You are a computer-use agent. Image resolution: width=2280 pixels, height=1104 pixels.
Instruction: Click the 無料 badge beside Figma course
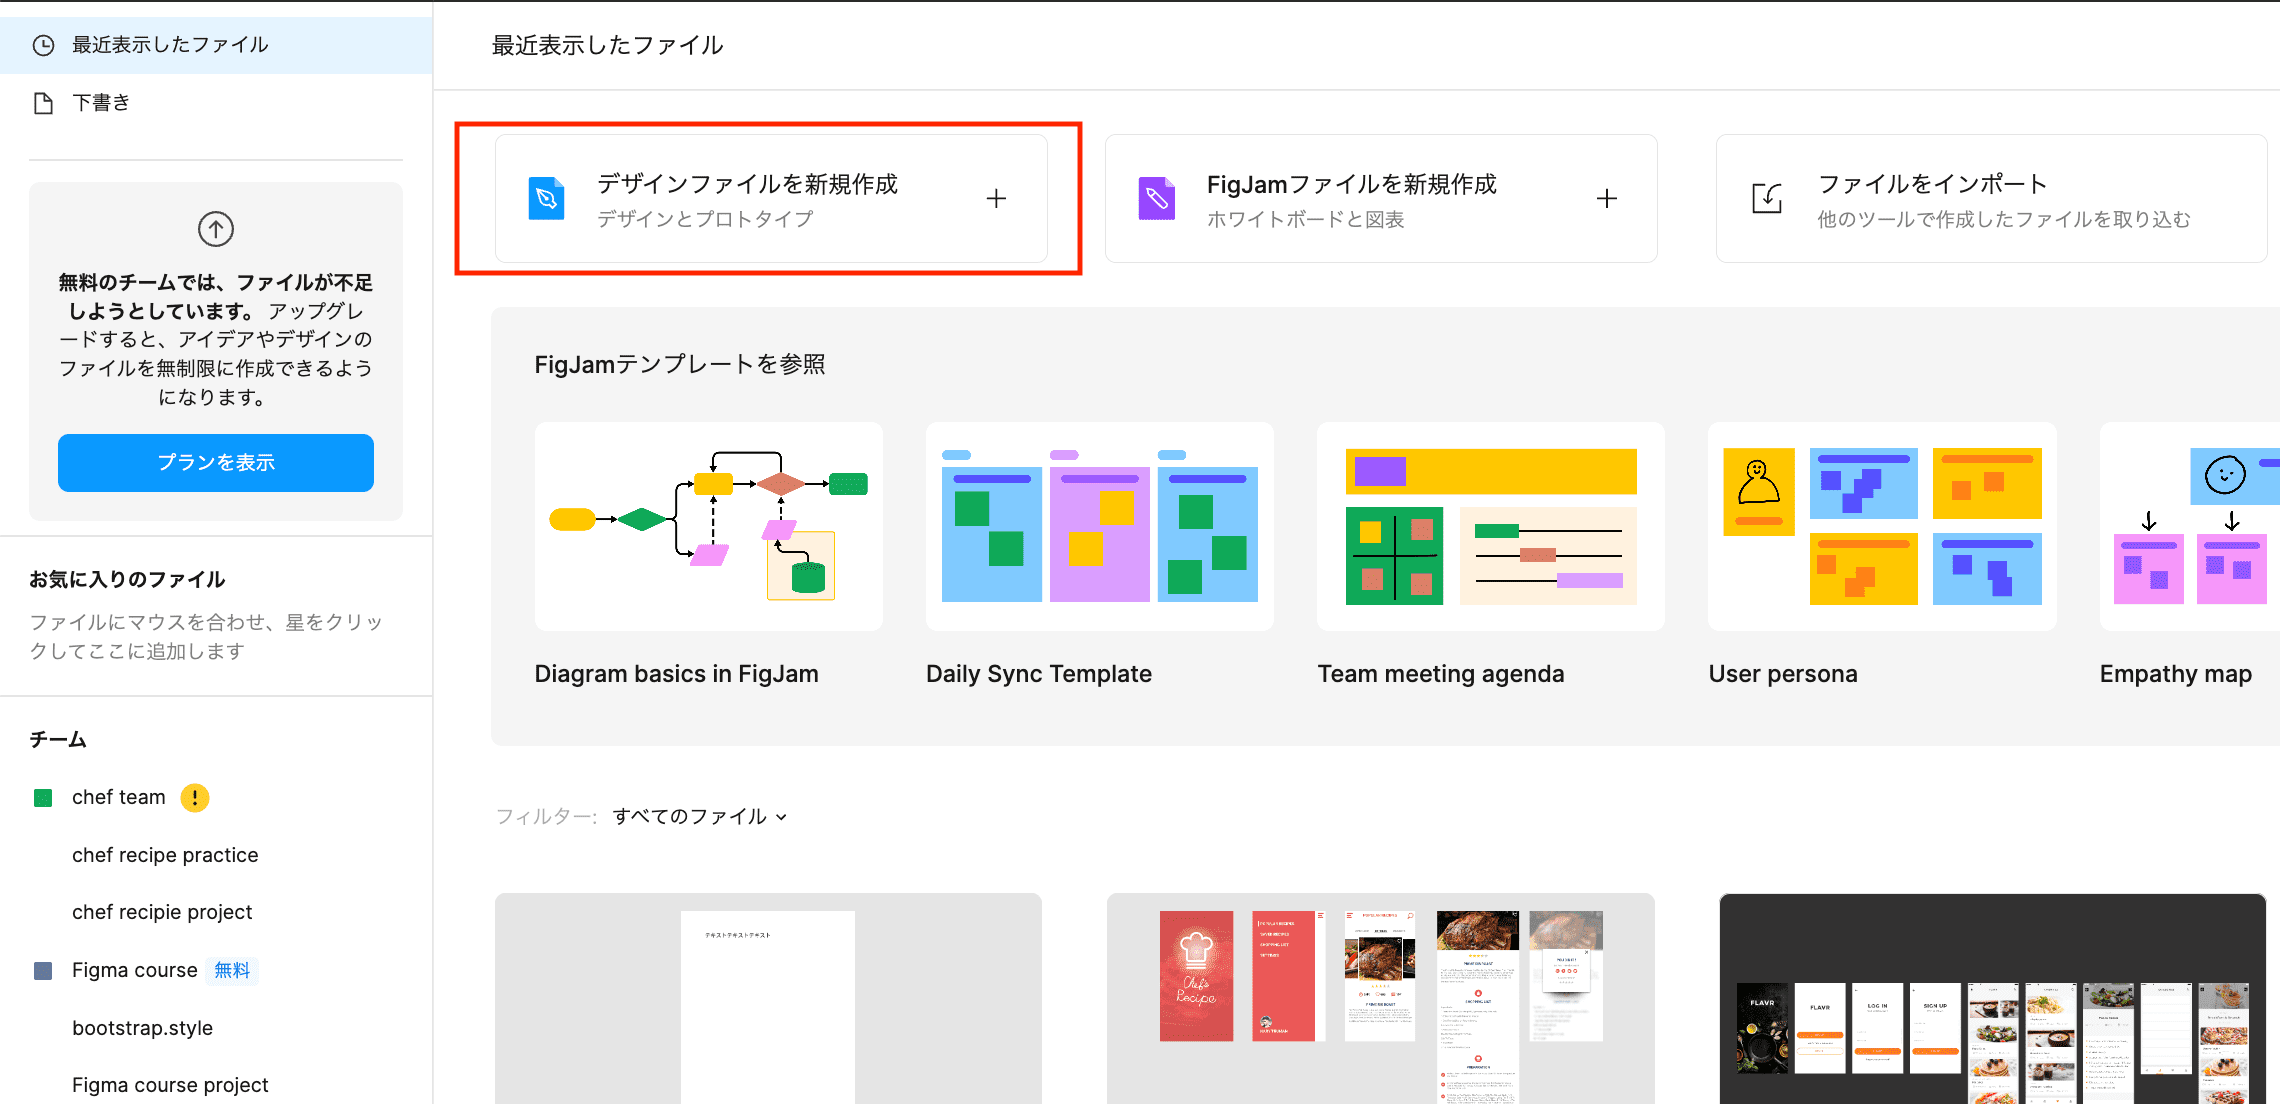pyautogui.click(x=232, y=971)
